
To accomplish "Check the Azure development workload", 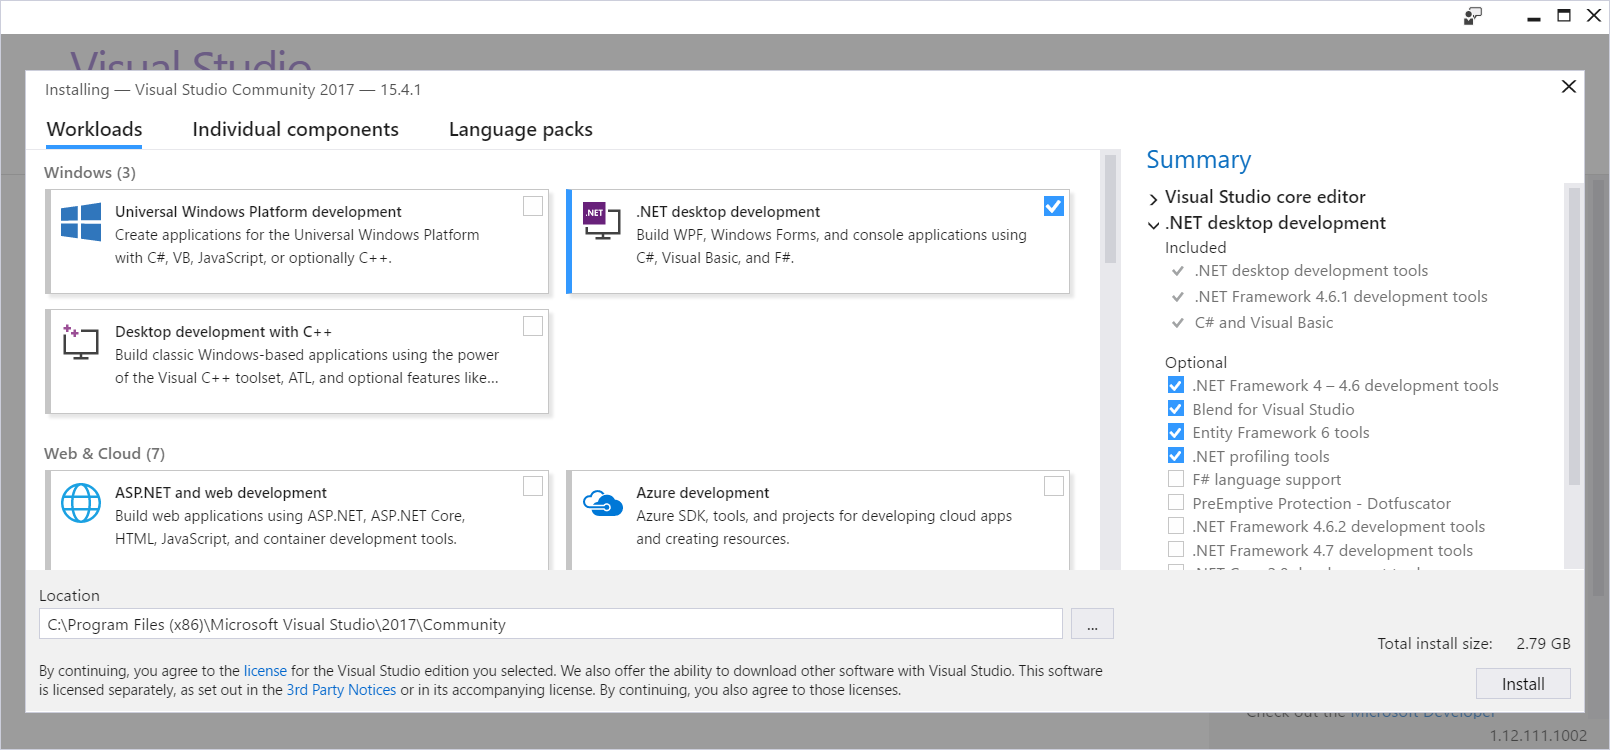I will click(x=1054, y=486).
